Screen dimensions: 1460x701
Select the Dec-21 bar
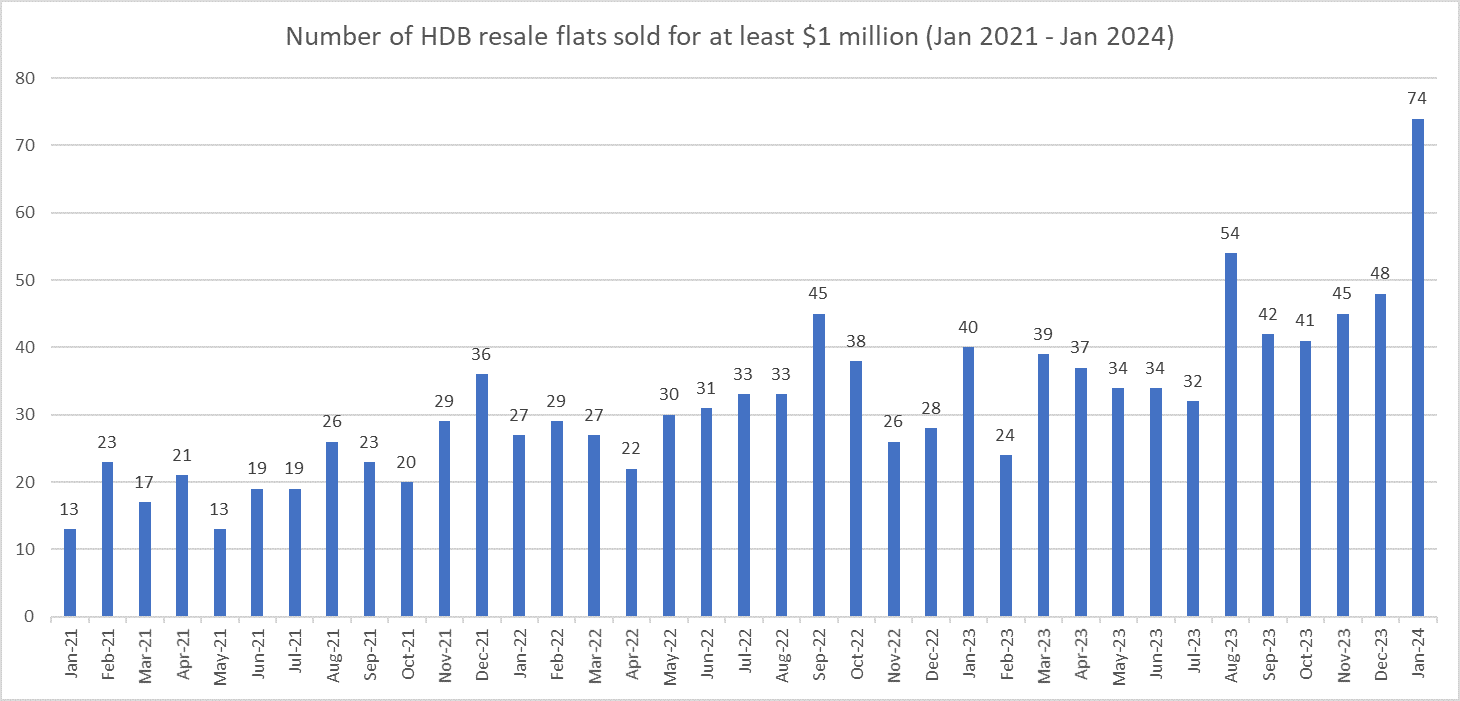[482, 496]
